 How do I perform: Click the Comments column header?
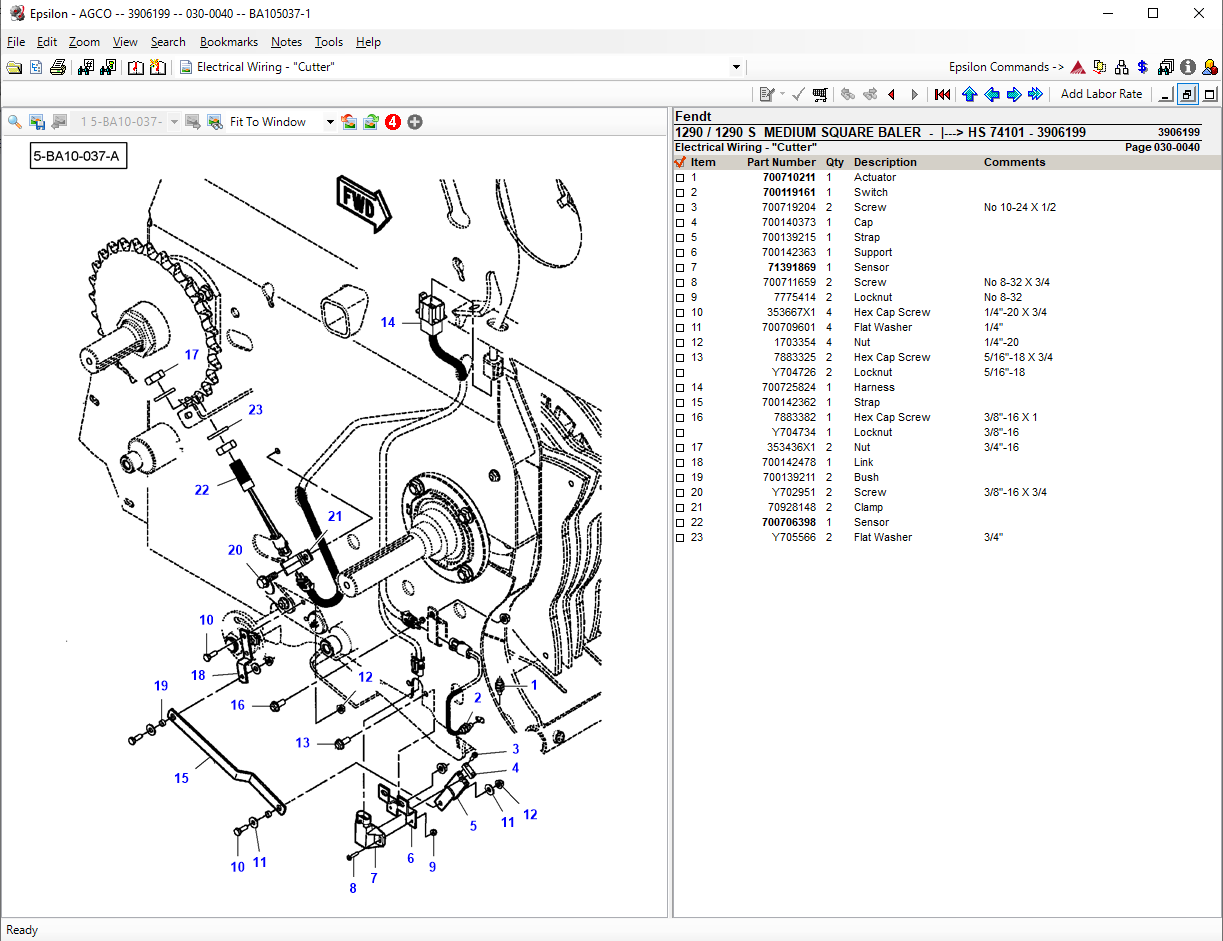pos(1014,162)
